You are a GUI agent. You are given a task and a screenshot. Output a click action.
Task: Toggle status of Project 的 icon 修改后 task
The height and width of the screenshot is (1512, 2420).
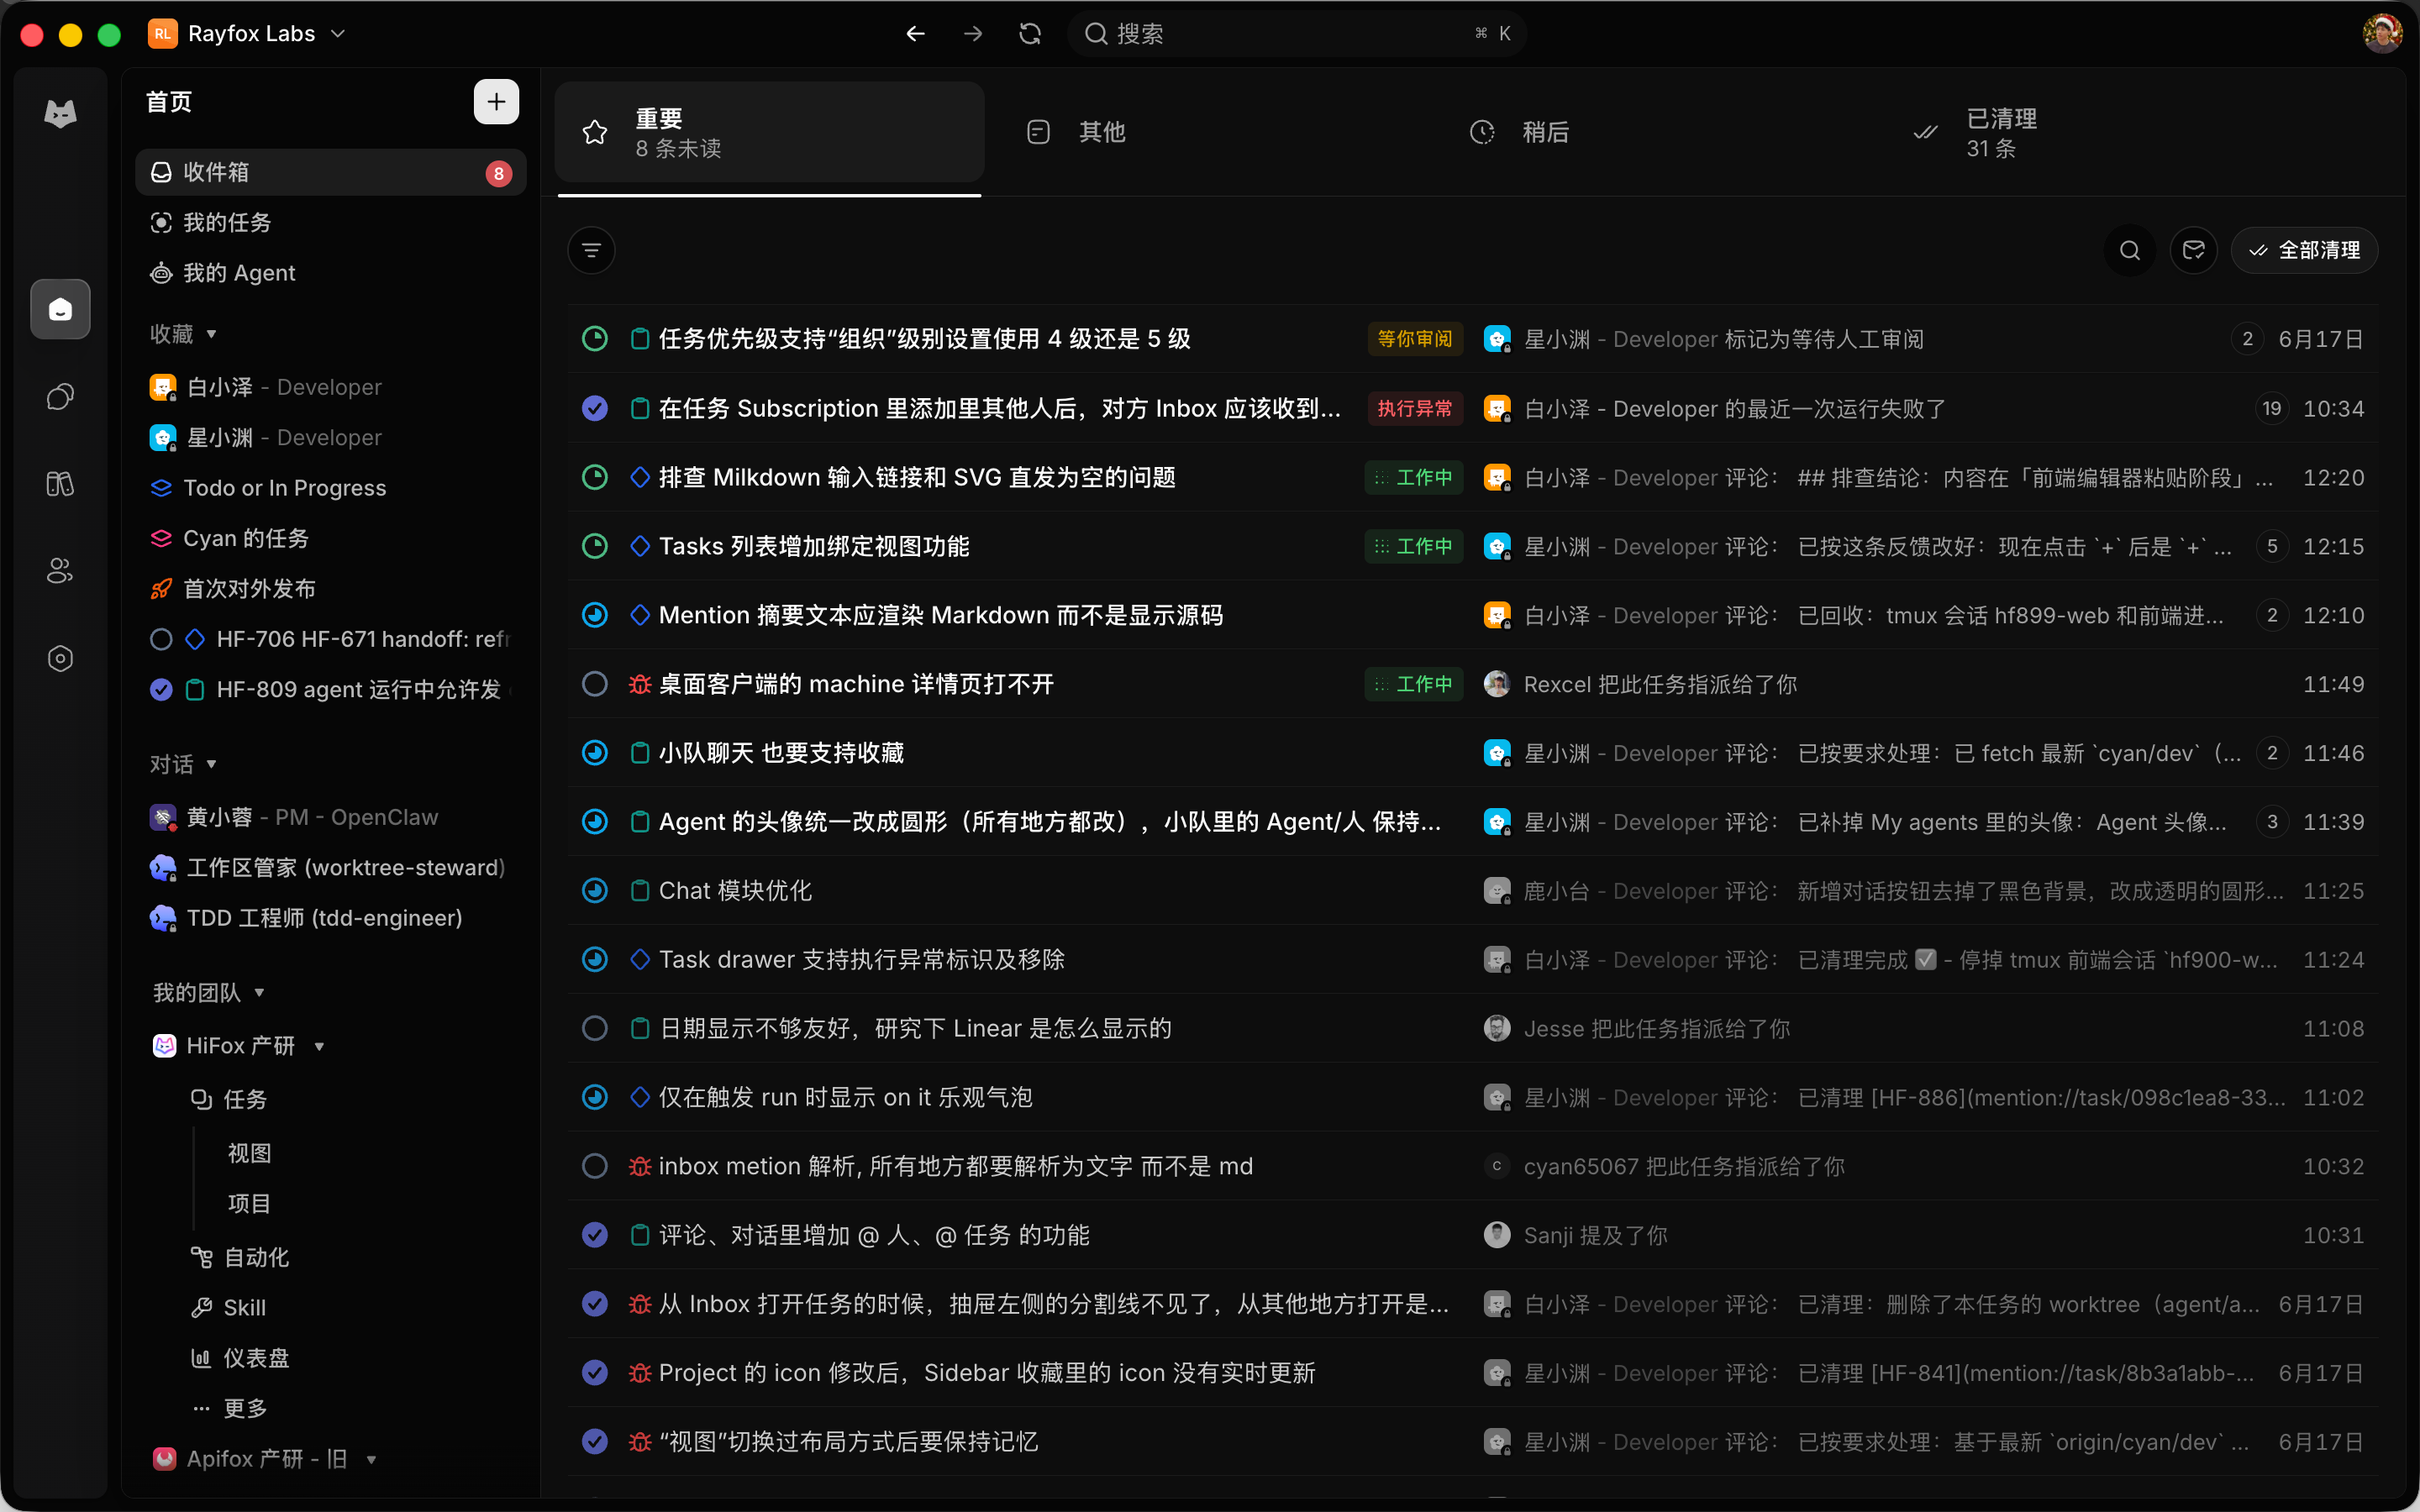tap(595, 1373)
